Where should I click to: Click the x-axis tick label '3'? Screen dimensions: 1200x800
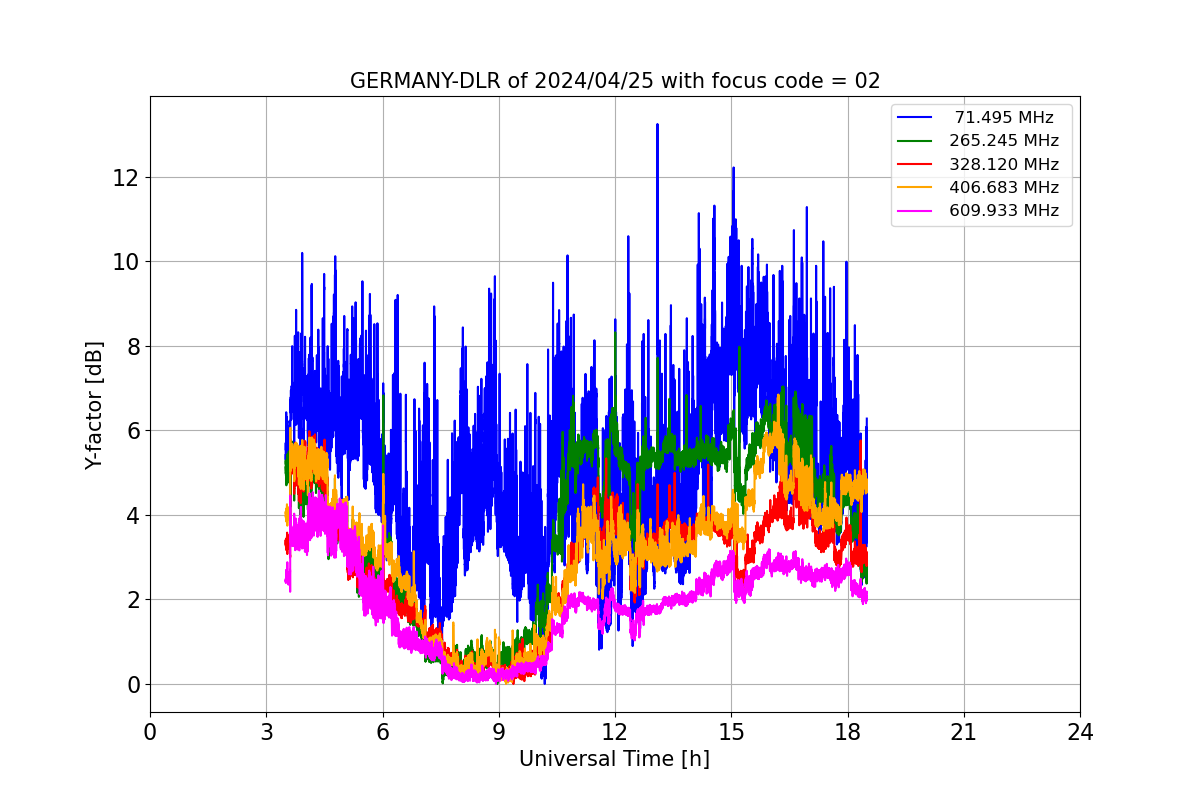pos(266,733)
